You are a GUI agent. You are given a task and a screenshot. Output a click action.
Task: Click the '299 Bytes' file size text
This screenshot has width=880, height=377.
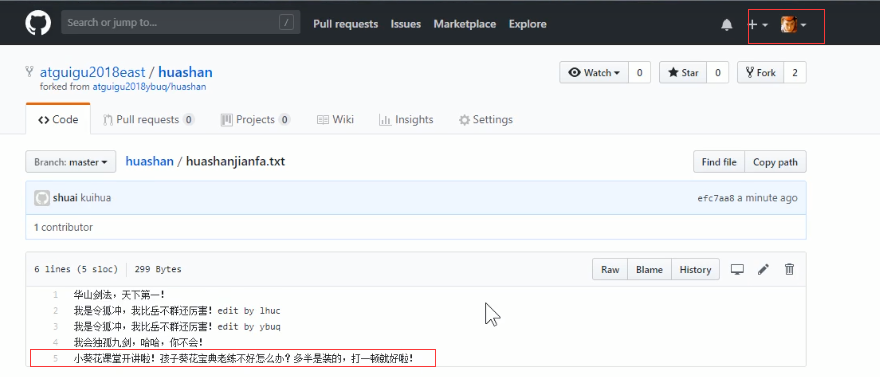[x=158, y=269]
